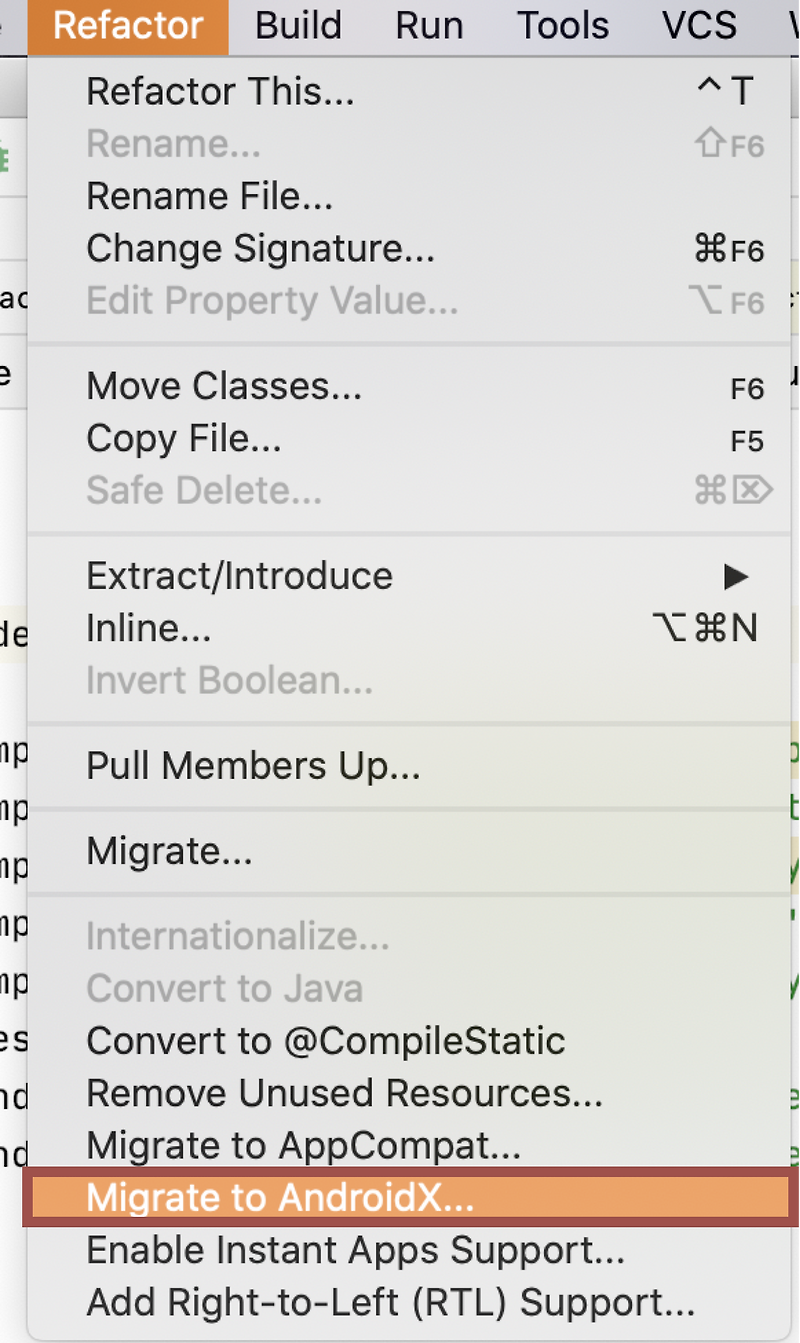This screenshot has width=800, height=1343.
Task: Expand the Extract/Introduce submenu
Action: click(239, 575)
